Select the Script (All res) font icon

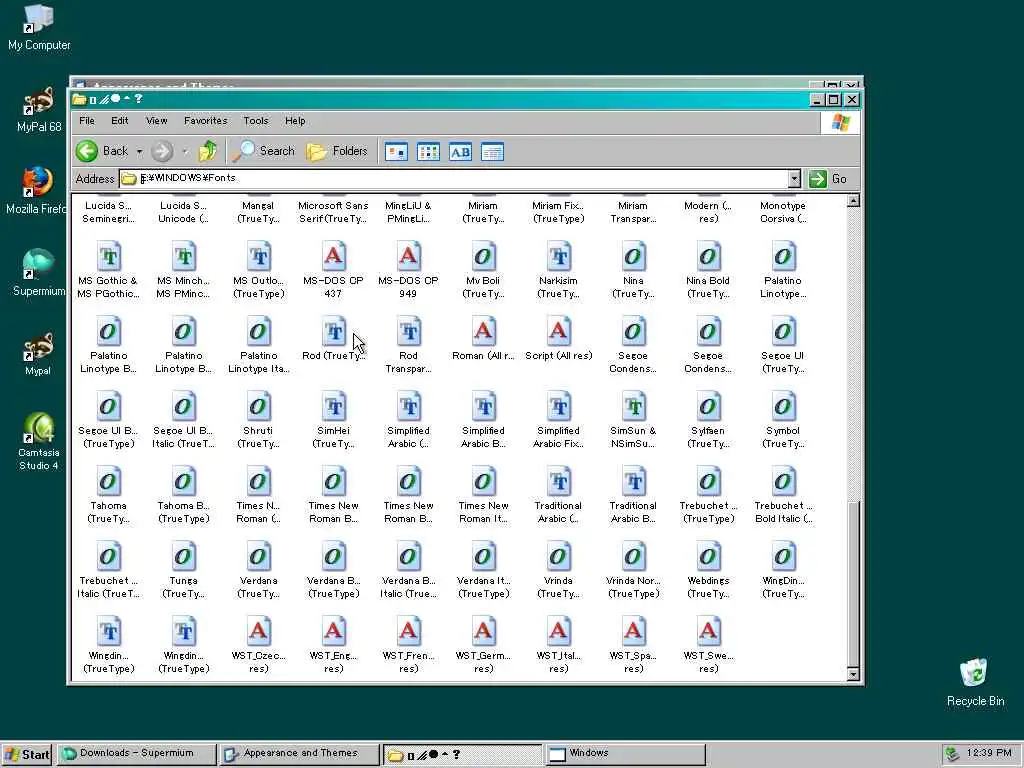(x=558, y=332)
